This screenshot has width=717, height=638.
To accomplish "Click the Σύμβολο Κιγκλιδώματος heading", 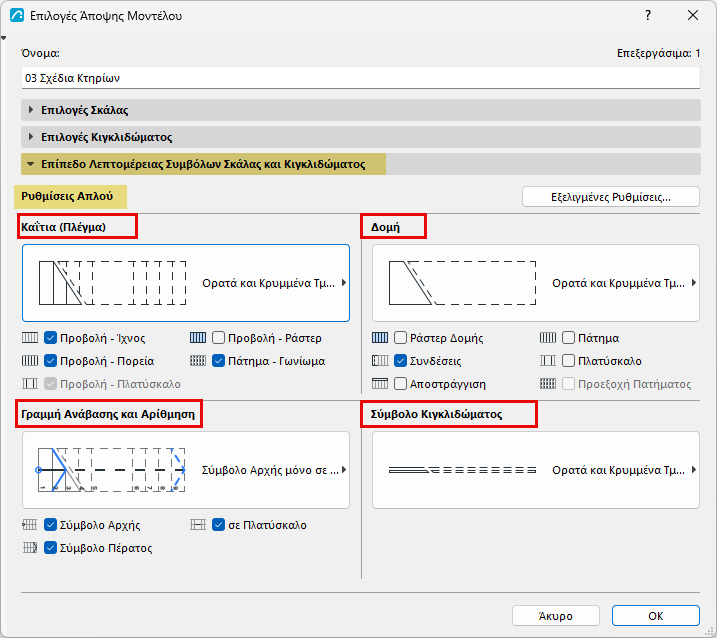I will pyautogui.click(x=436, y=414).
